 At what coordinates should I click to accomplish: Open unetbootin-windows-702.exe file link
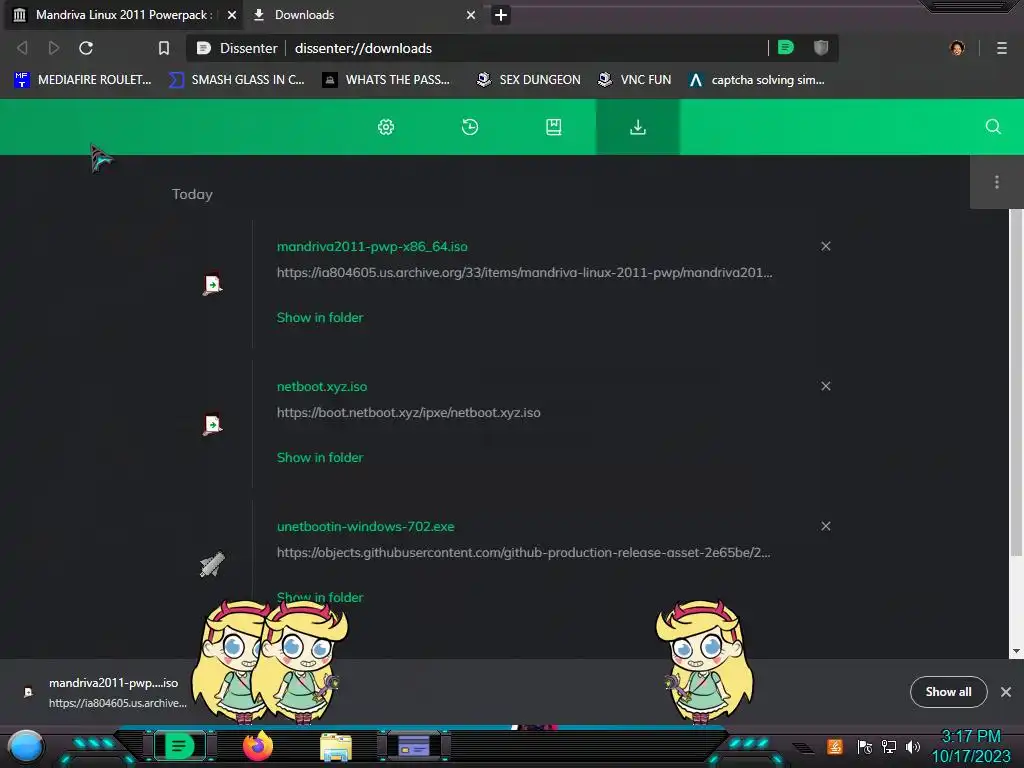click(365, 526)
